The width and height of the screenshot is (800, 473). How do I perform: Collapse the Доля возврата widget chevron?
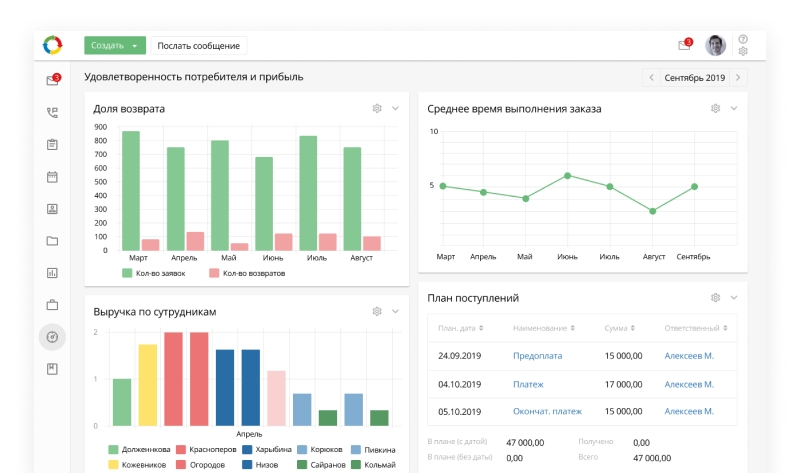click(395, 108)
